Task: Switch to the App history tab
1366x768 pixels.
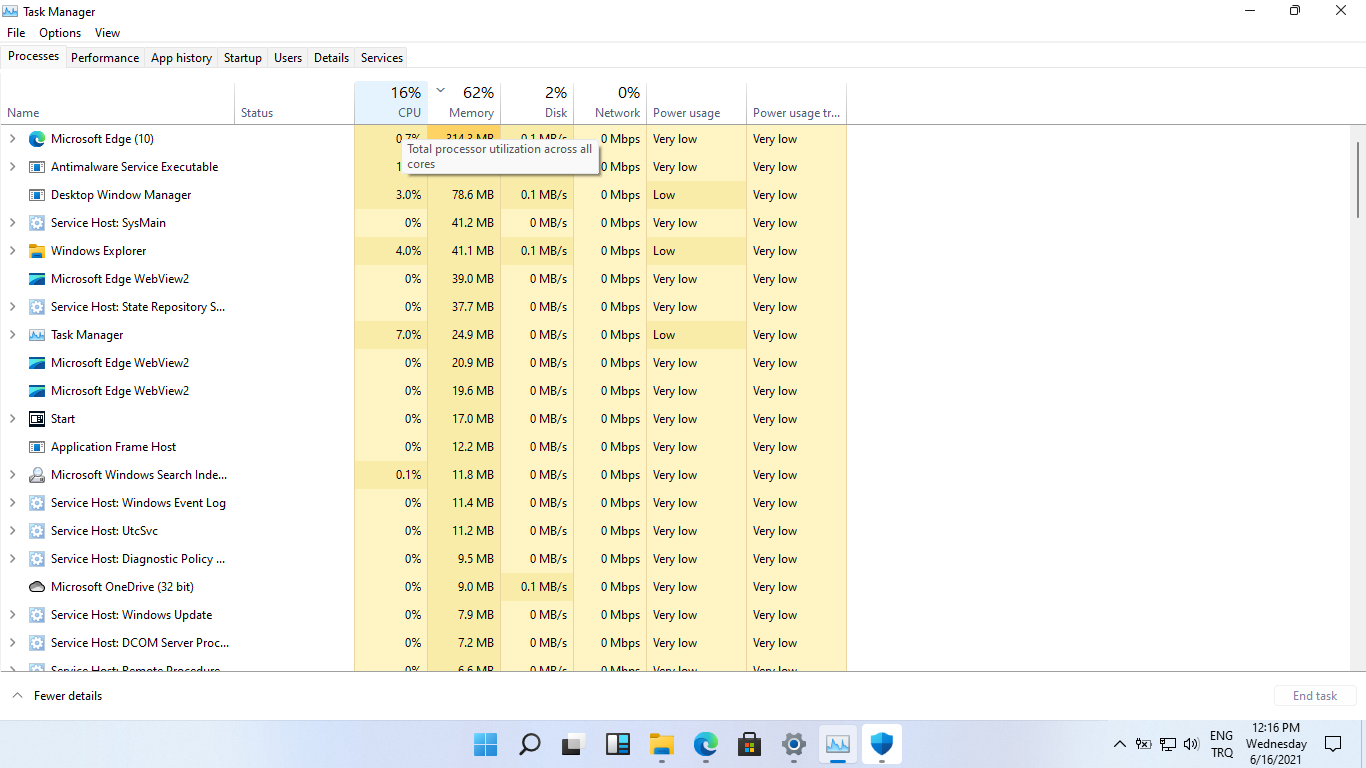Action: [x=181, y=58]
